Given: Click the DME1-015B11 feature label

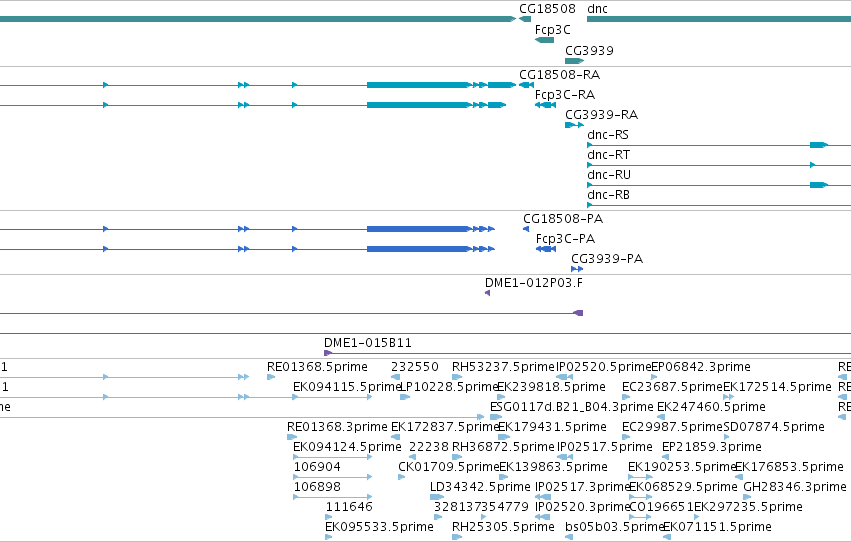Looking at the screenshot, I should point(367,343).
